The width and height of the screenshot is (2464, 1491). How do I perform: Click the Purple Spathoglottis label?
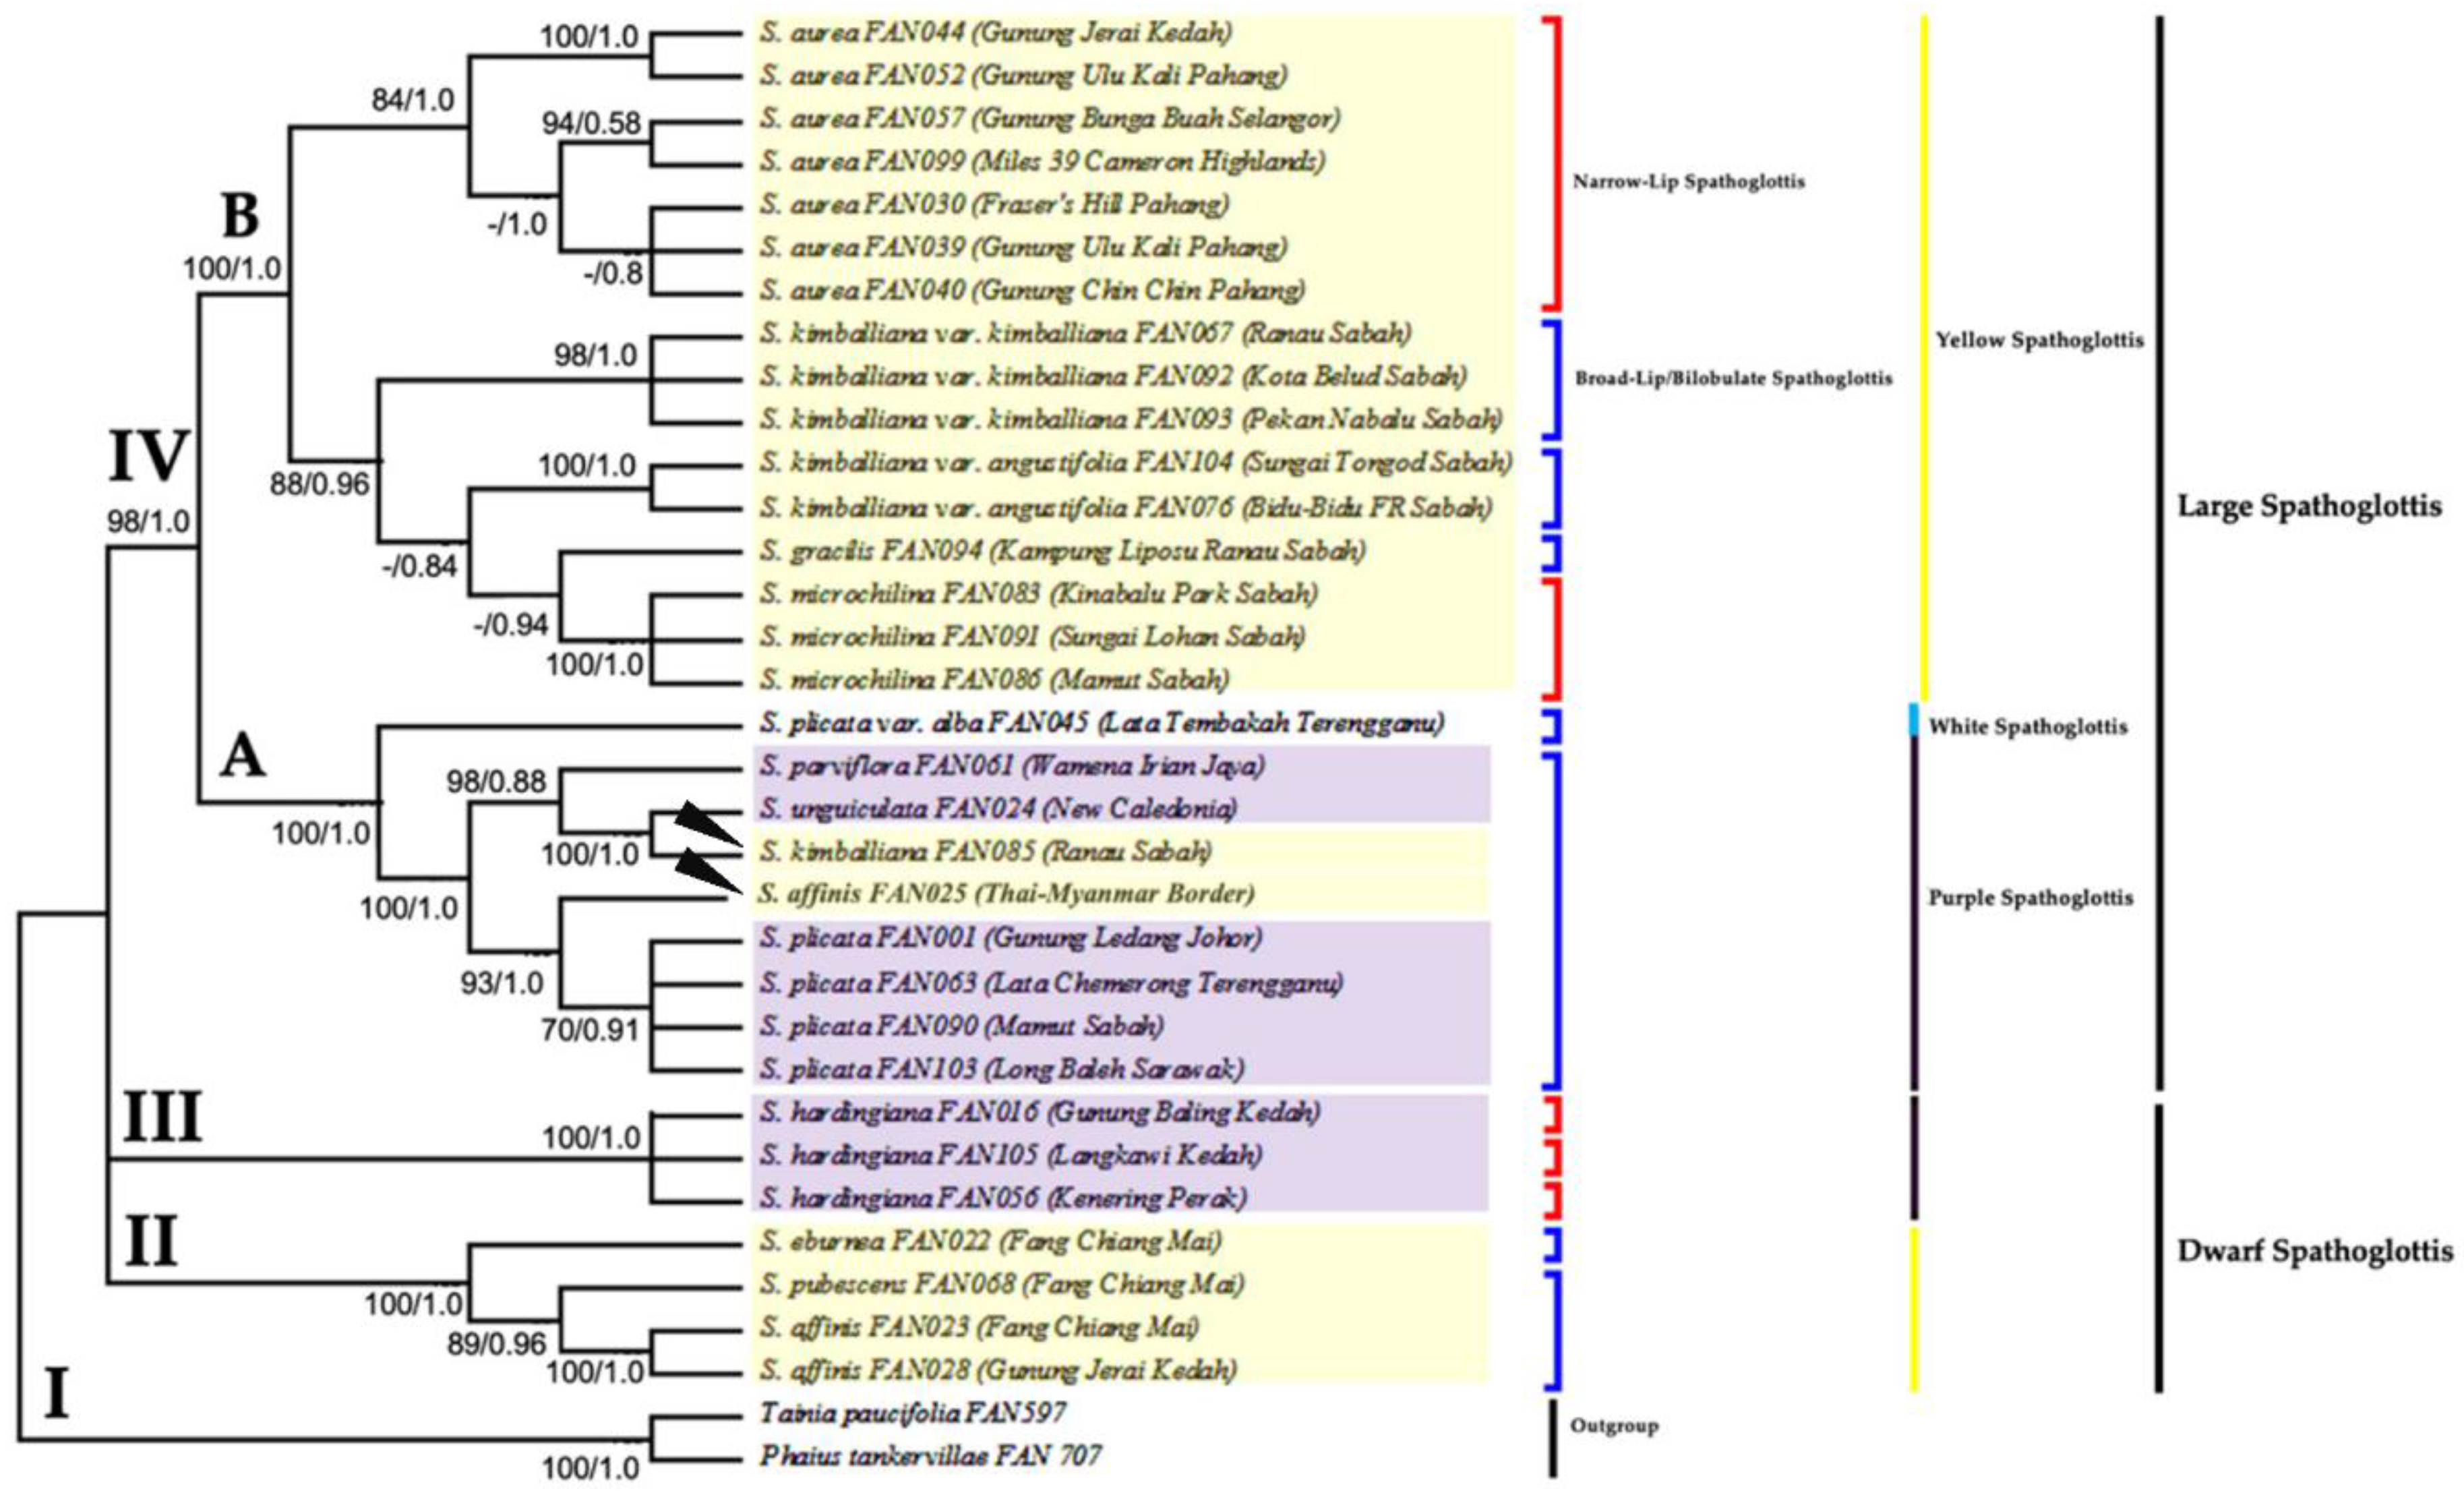2030,898
